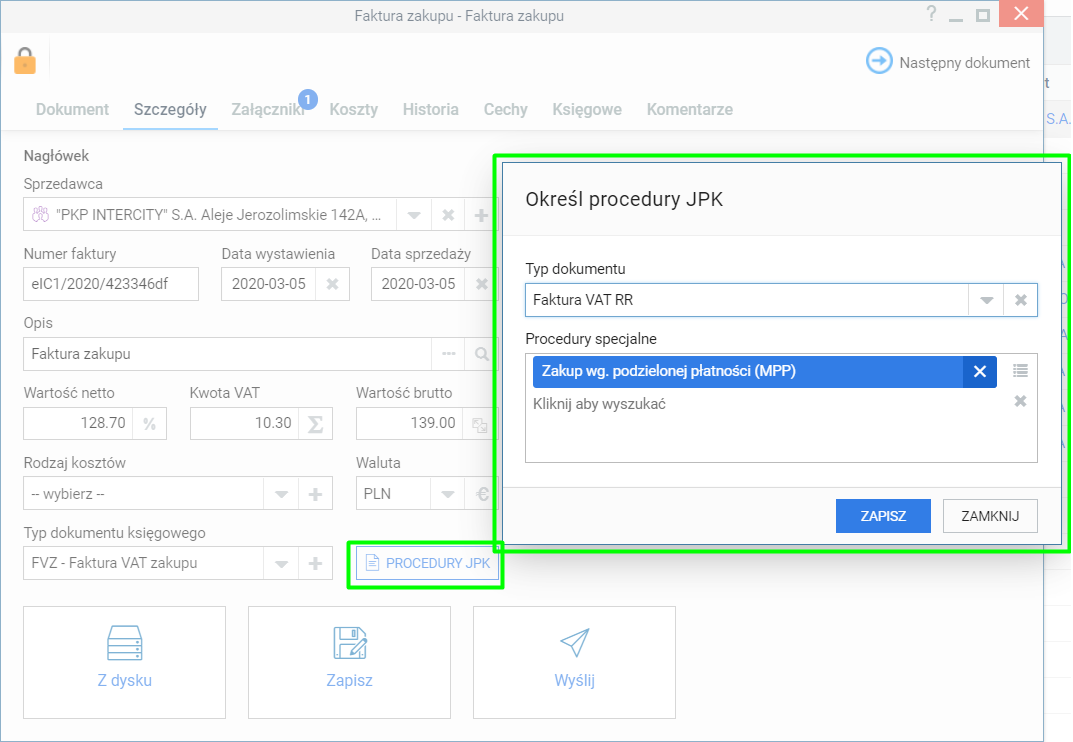Click the magnifier icon in Opis field
1073x742 pixels.
[482, 354]
